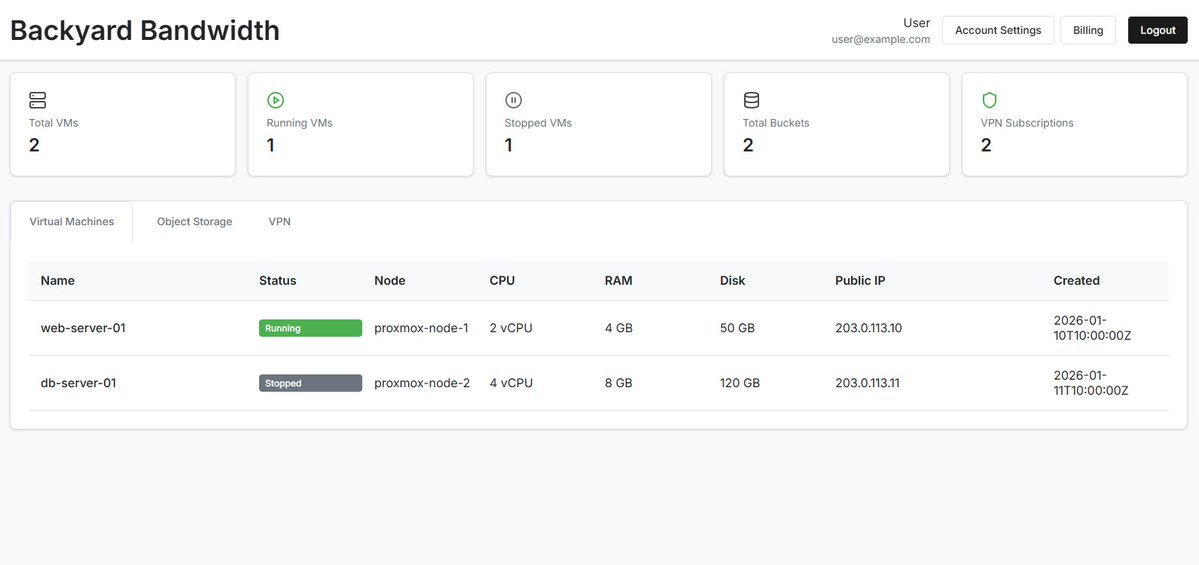Click the Total VMs server icon

tap(37, 100)
